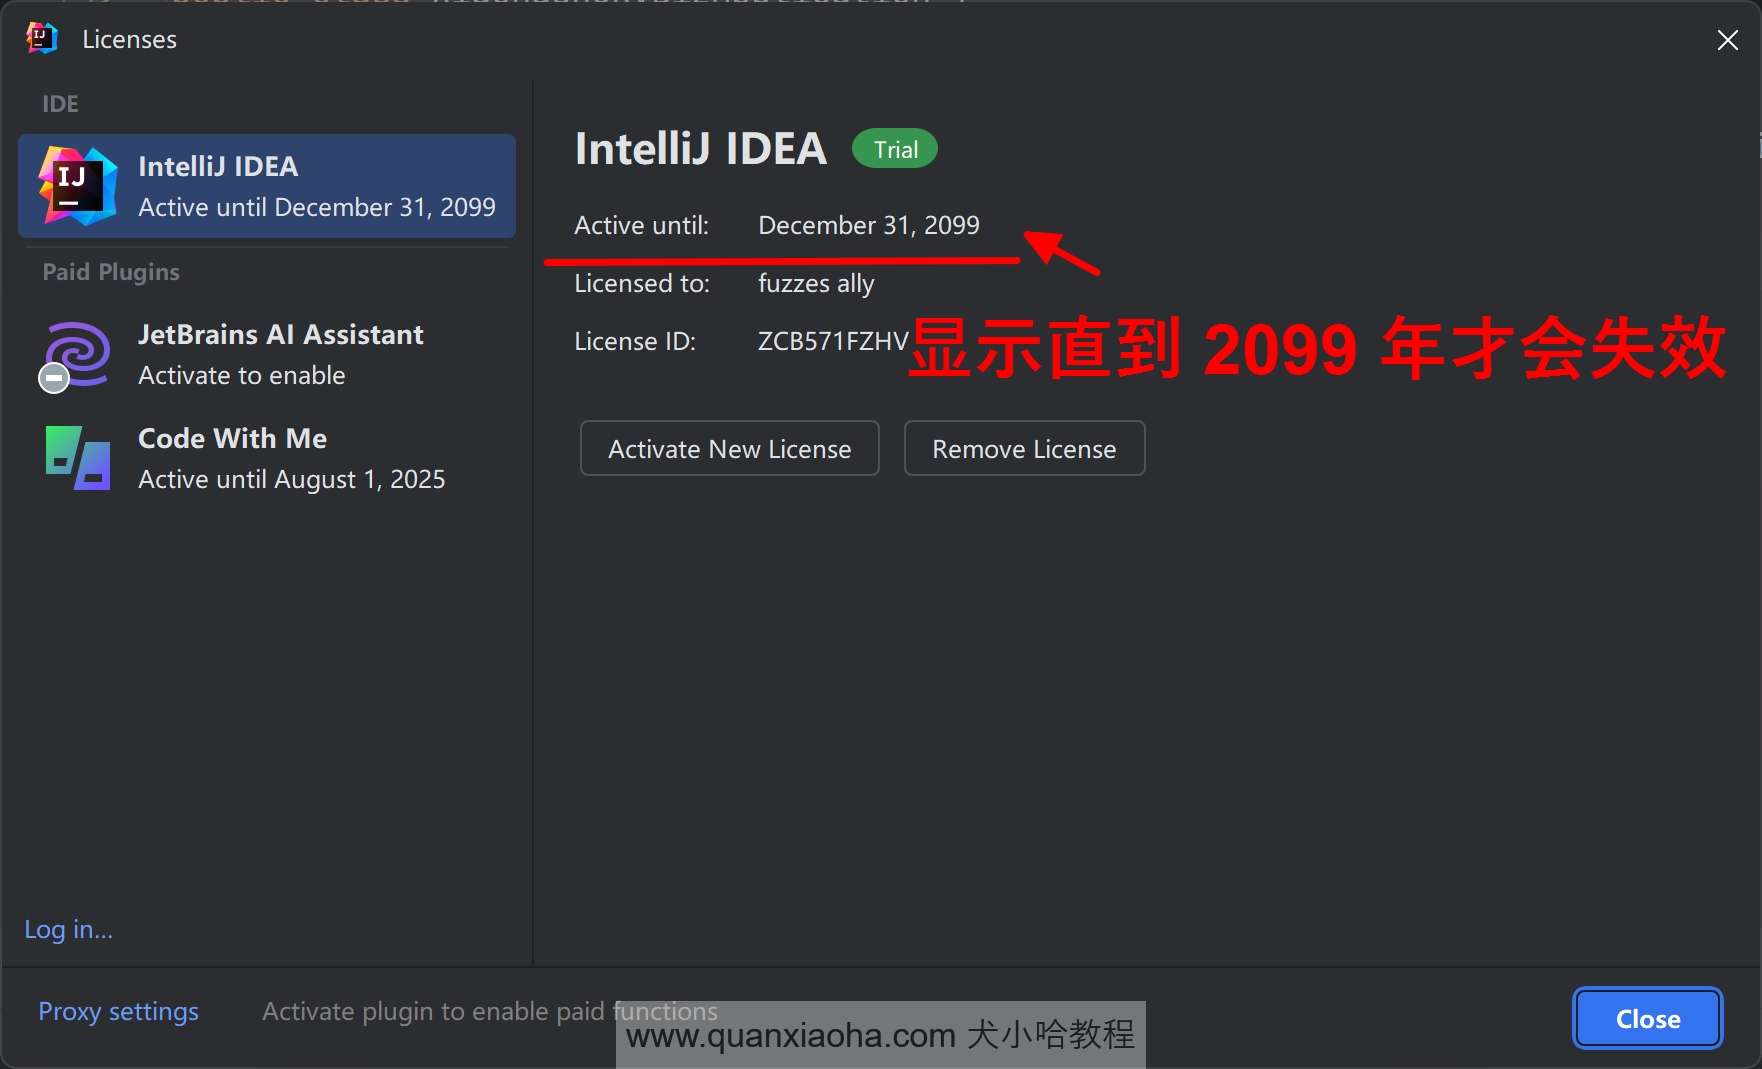Click the 'License ID:' label
The width and height of the screenshot is (1762, 1069).
(x=635, y=341)
